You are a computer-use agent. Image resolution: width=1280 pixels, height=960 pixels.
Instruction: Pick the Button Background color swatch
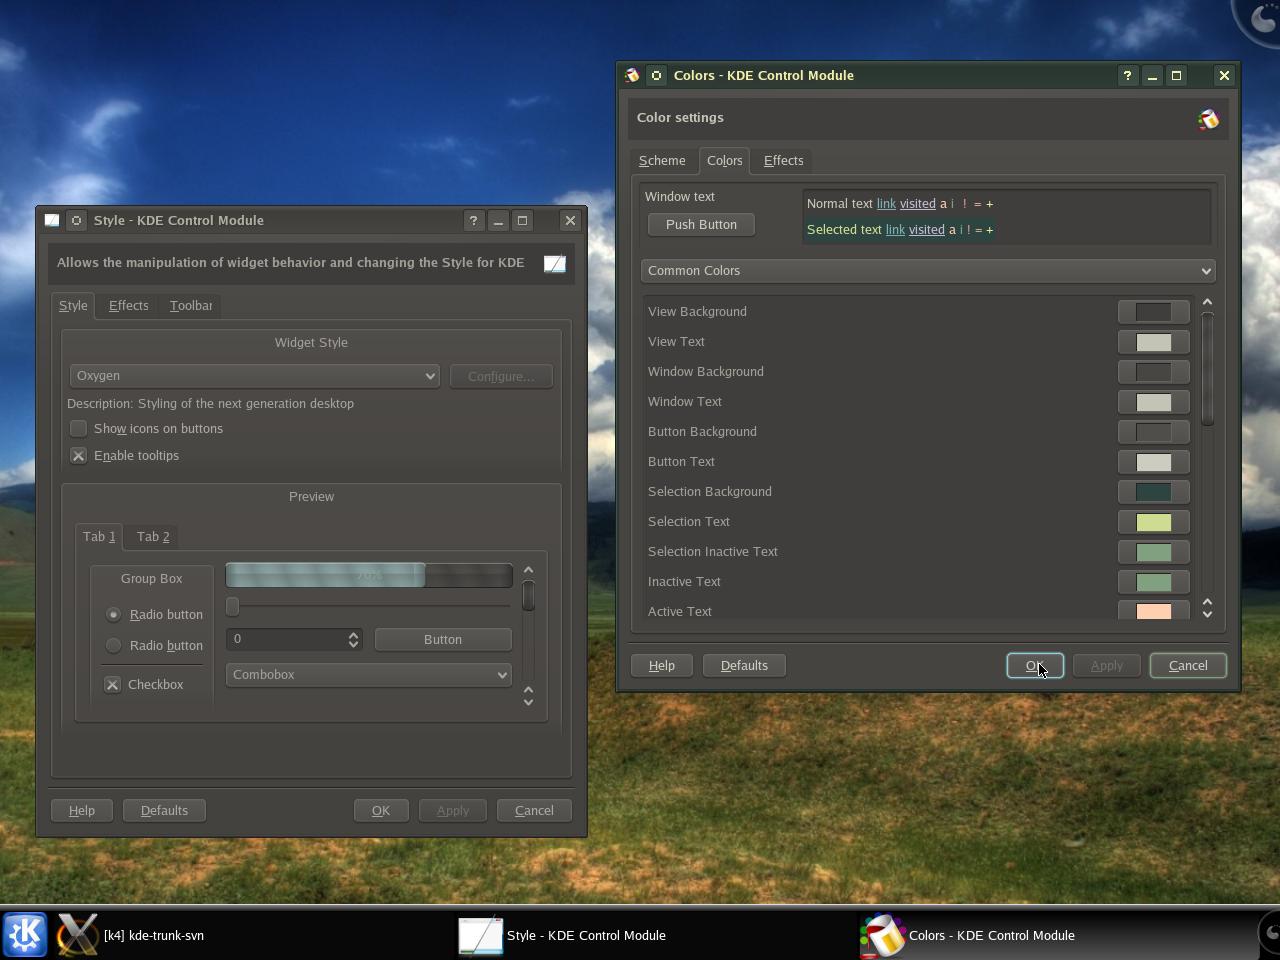(1153, 432)
